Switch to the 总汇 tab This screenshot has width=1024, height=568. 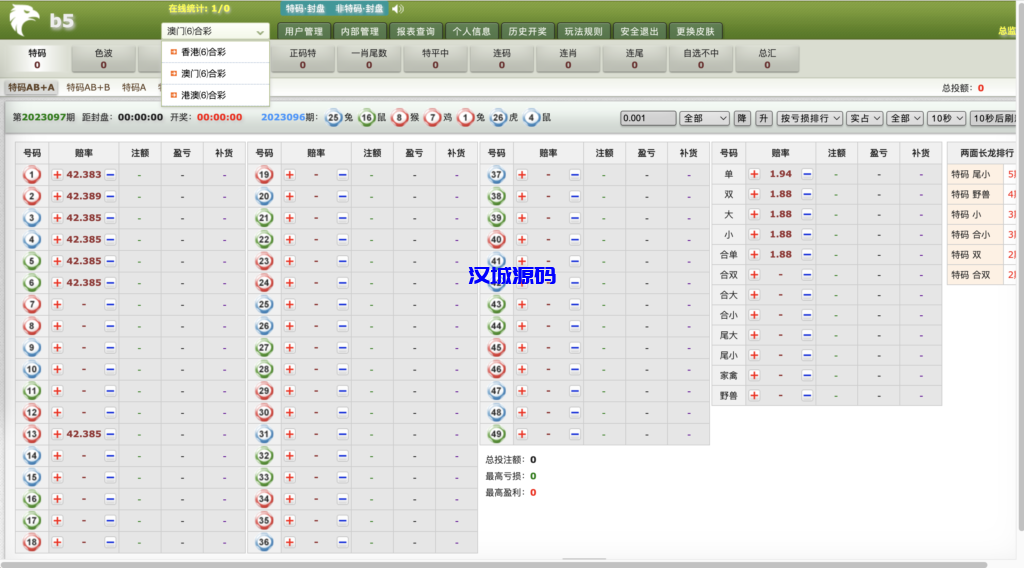point(767,59)
